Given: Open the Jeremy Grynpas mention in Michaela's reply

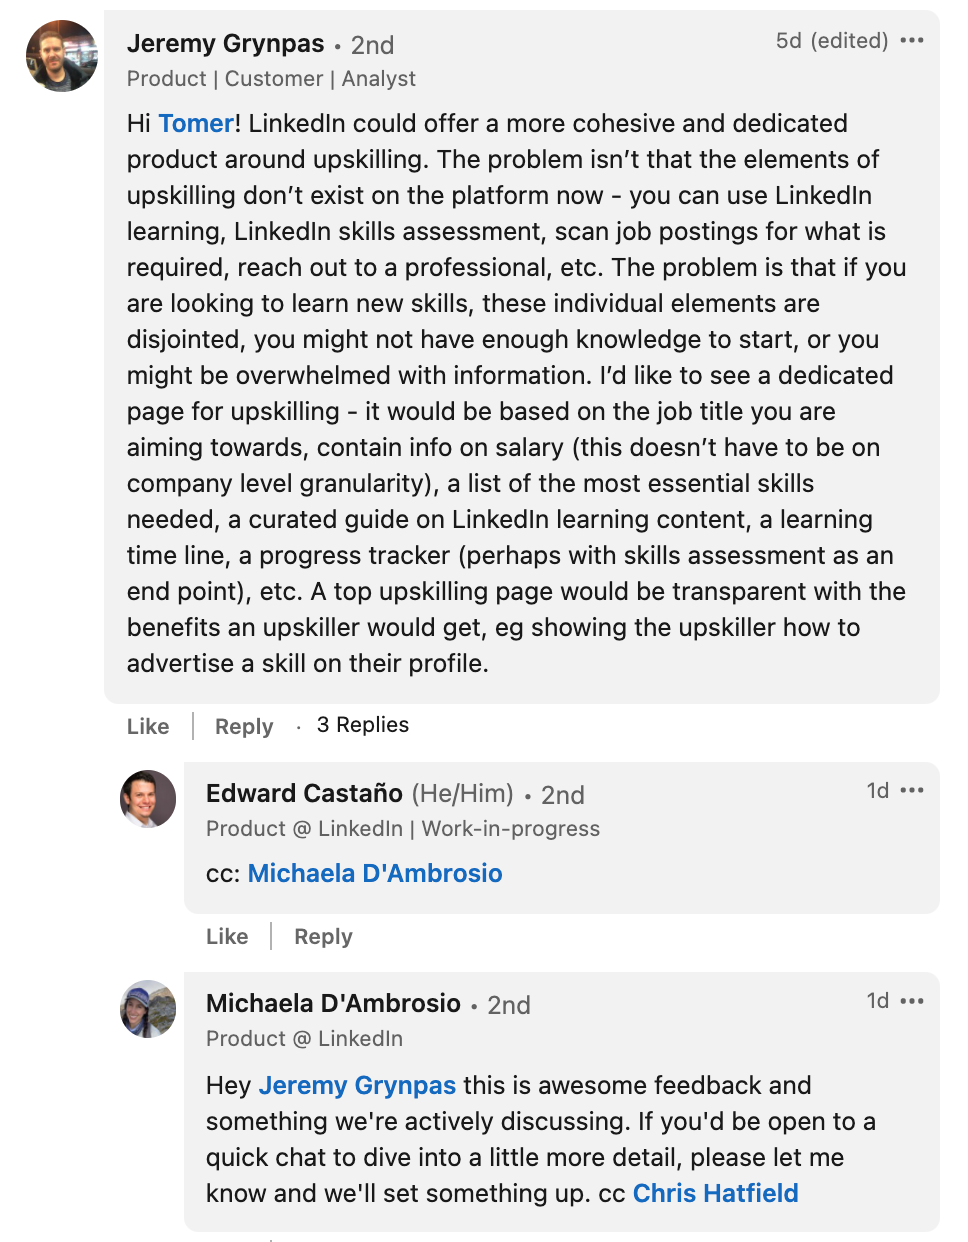Looking at the screenshot, I should [x=357, y=1086].
